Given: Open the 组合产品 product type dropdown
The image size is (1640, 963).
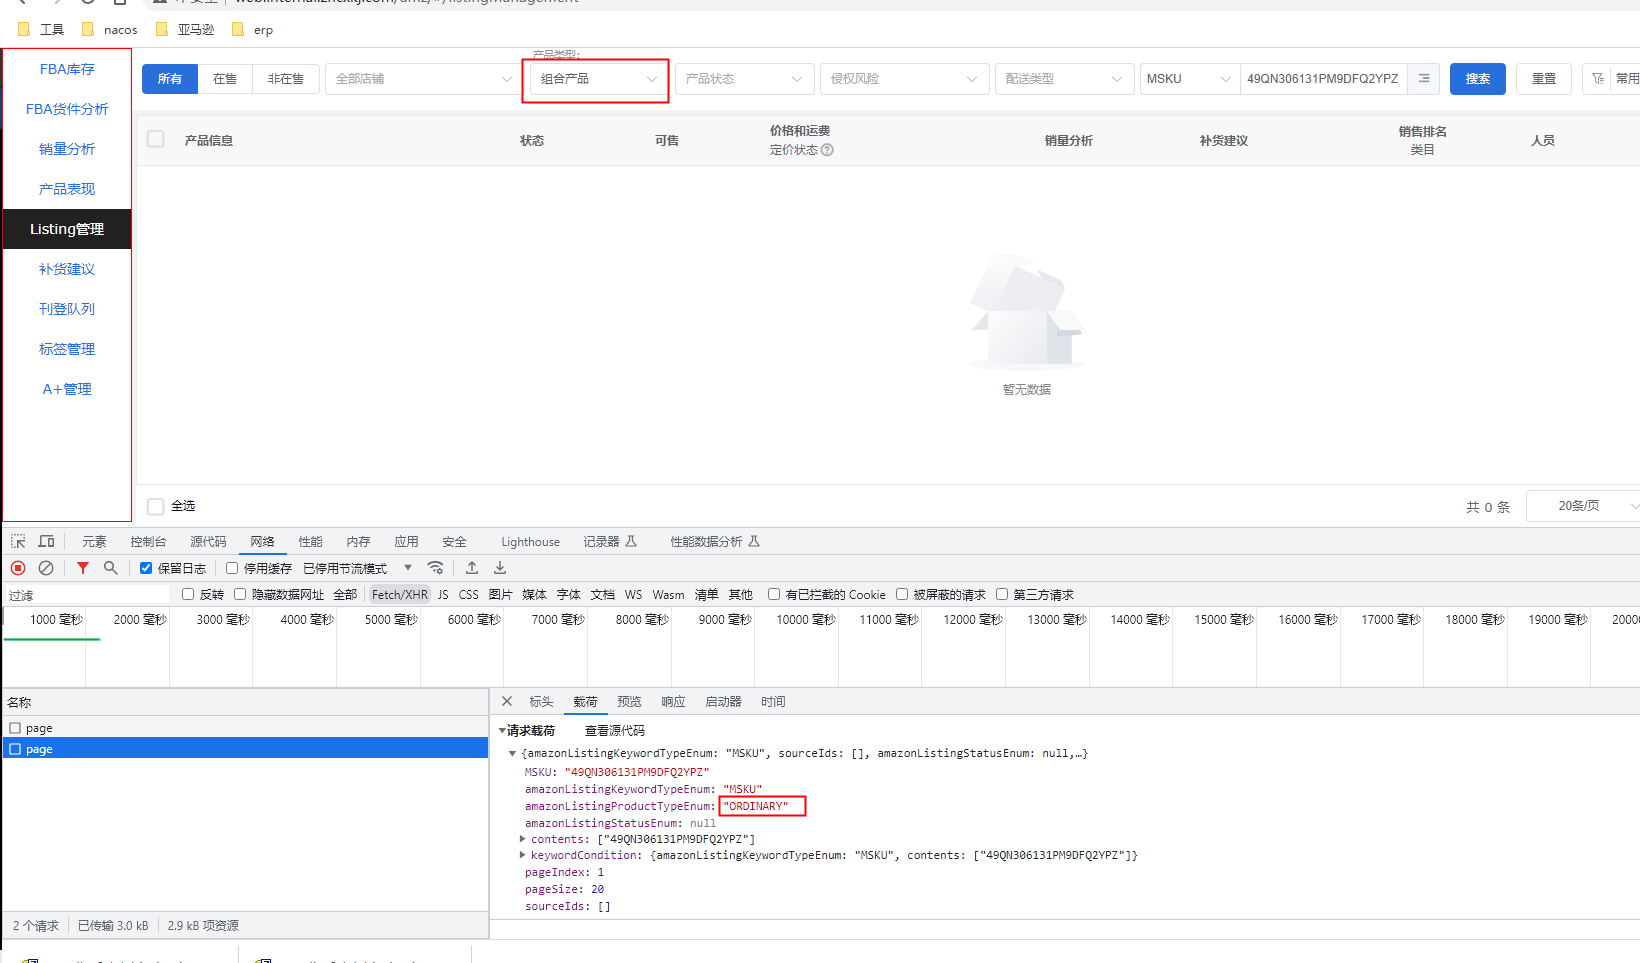Looking at the screenshot, I should pyautogui.click(x=598, y=78).
